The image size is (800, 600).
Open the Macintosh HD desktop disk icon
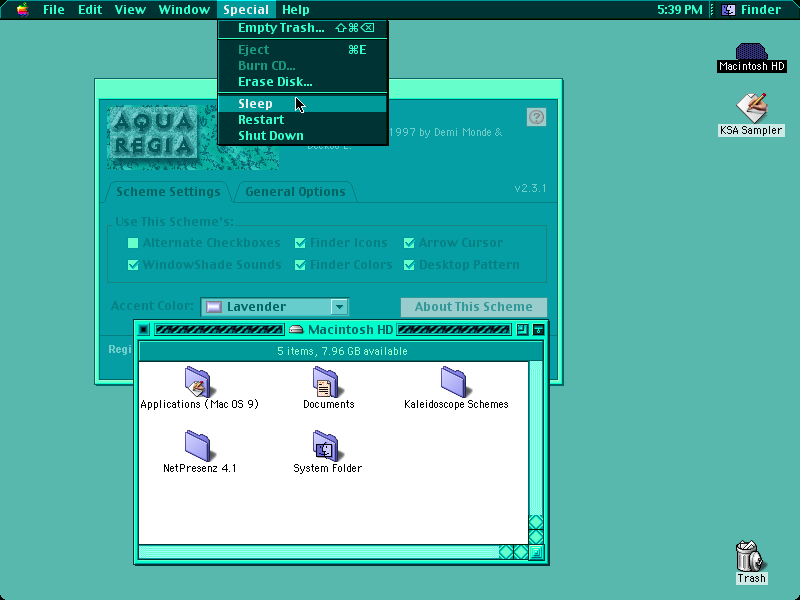(751, 51)
